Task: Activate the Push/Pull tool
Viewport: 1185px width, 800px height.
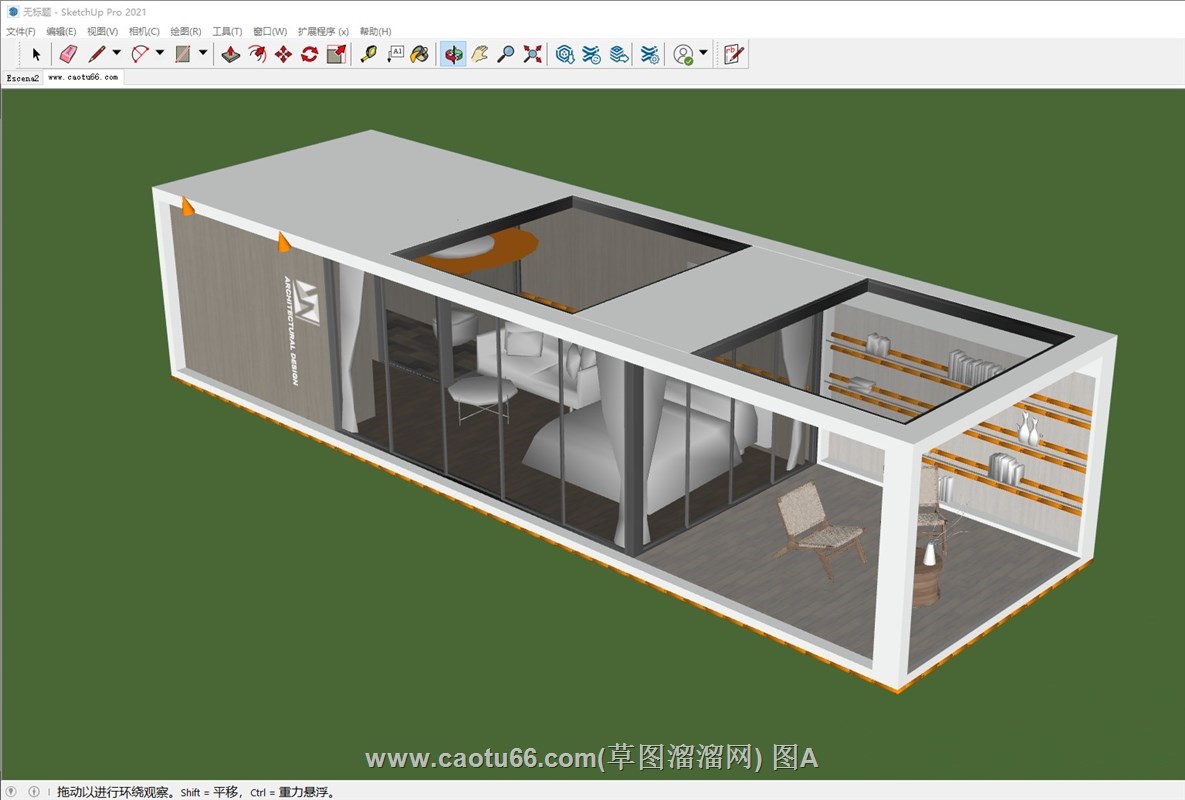Action: (x=231, y=54)
